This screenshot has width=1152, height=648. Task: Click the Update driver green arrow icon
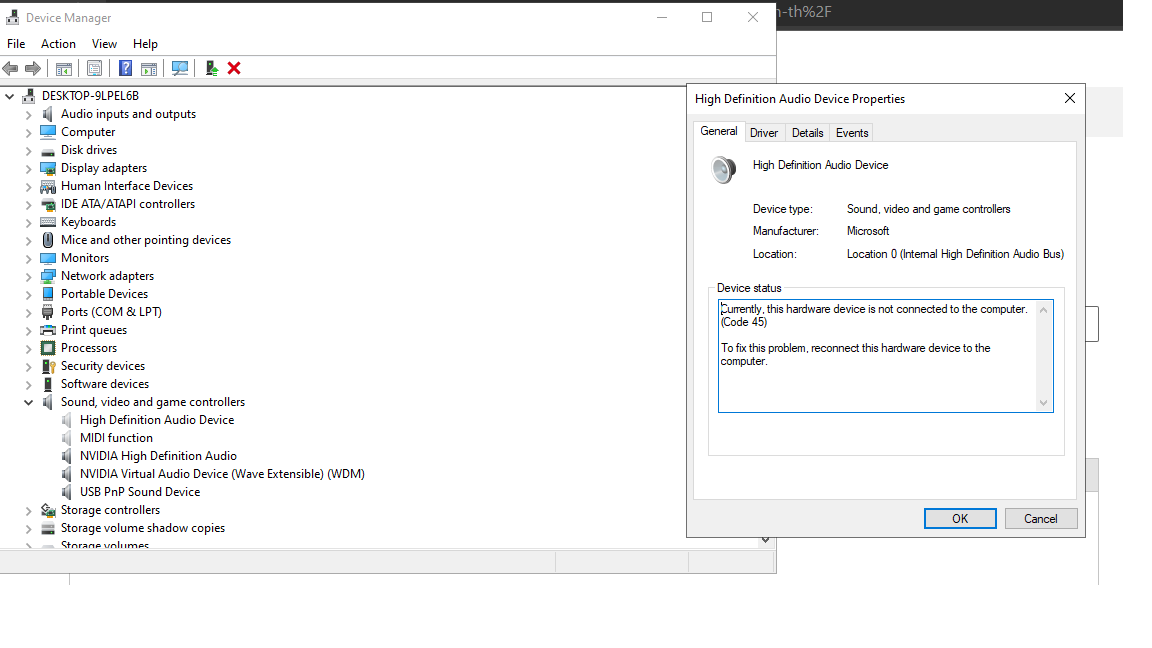pos(212,68)
